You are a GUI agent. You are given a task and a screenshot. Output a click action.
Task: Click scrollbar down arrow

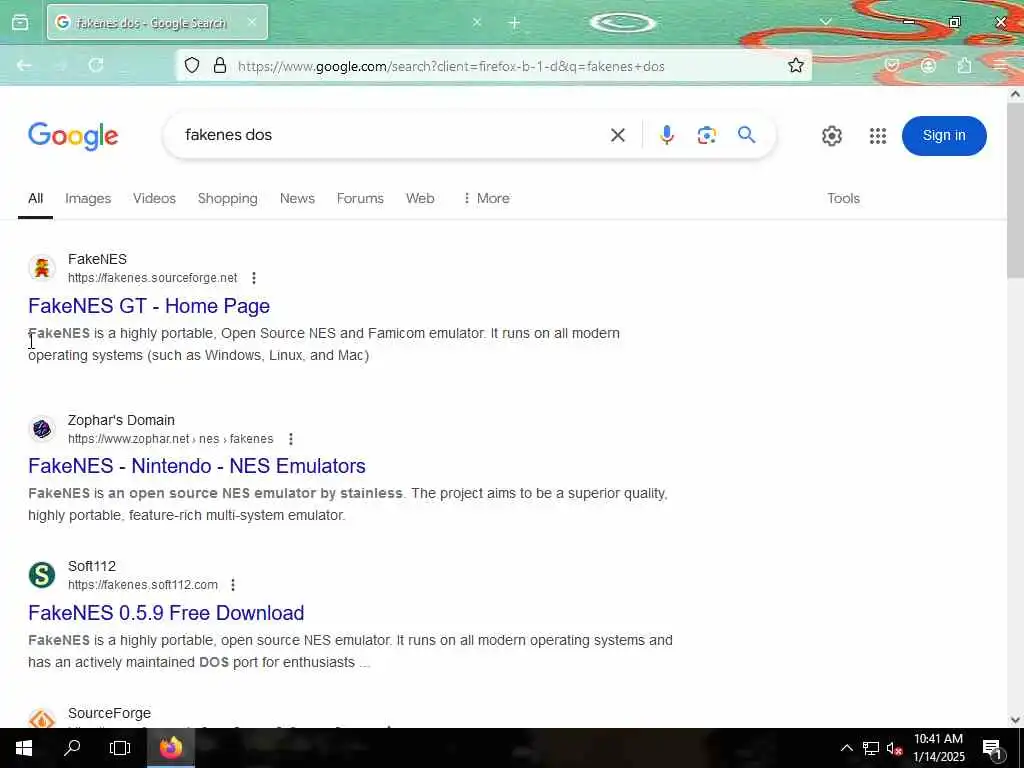pos(1015,720)
